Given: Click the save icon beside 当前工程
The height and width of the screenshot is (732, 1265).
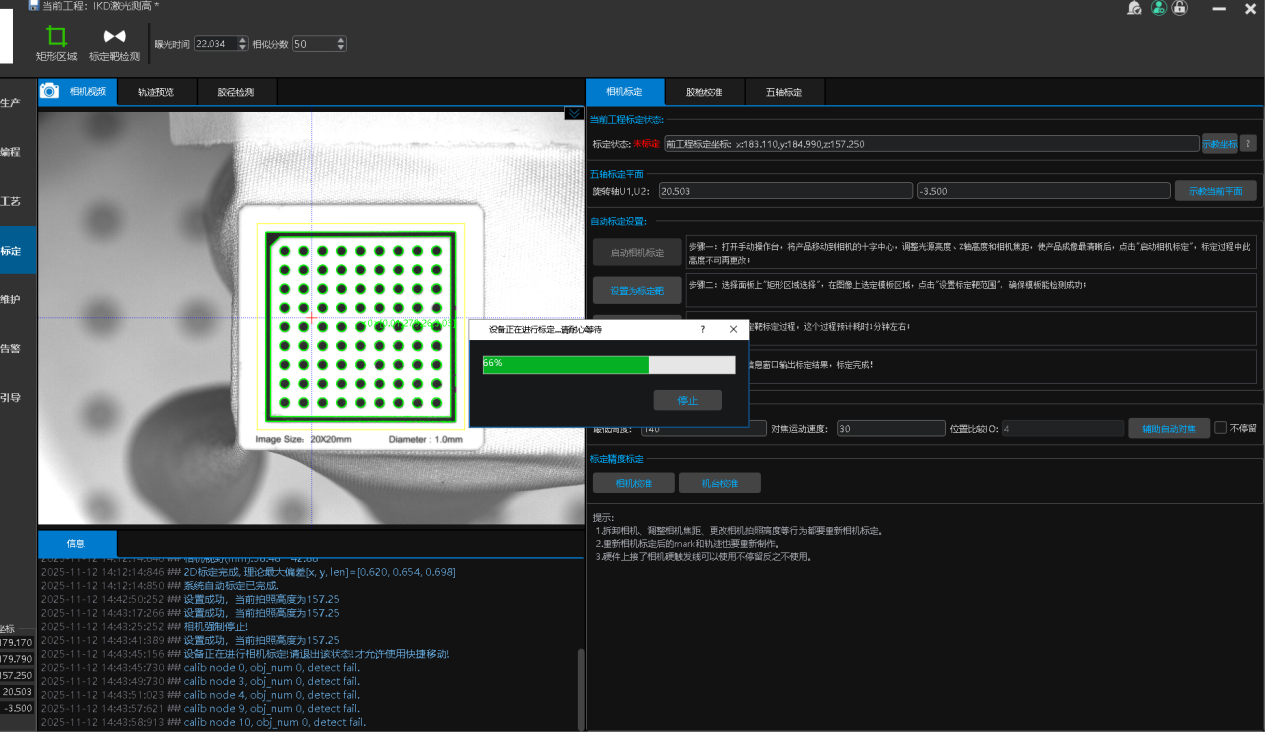Looking at the screenshot, I should tap(33, 6).
